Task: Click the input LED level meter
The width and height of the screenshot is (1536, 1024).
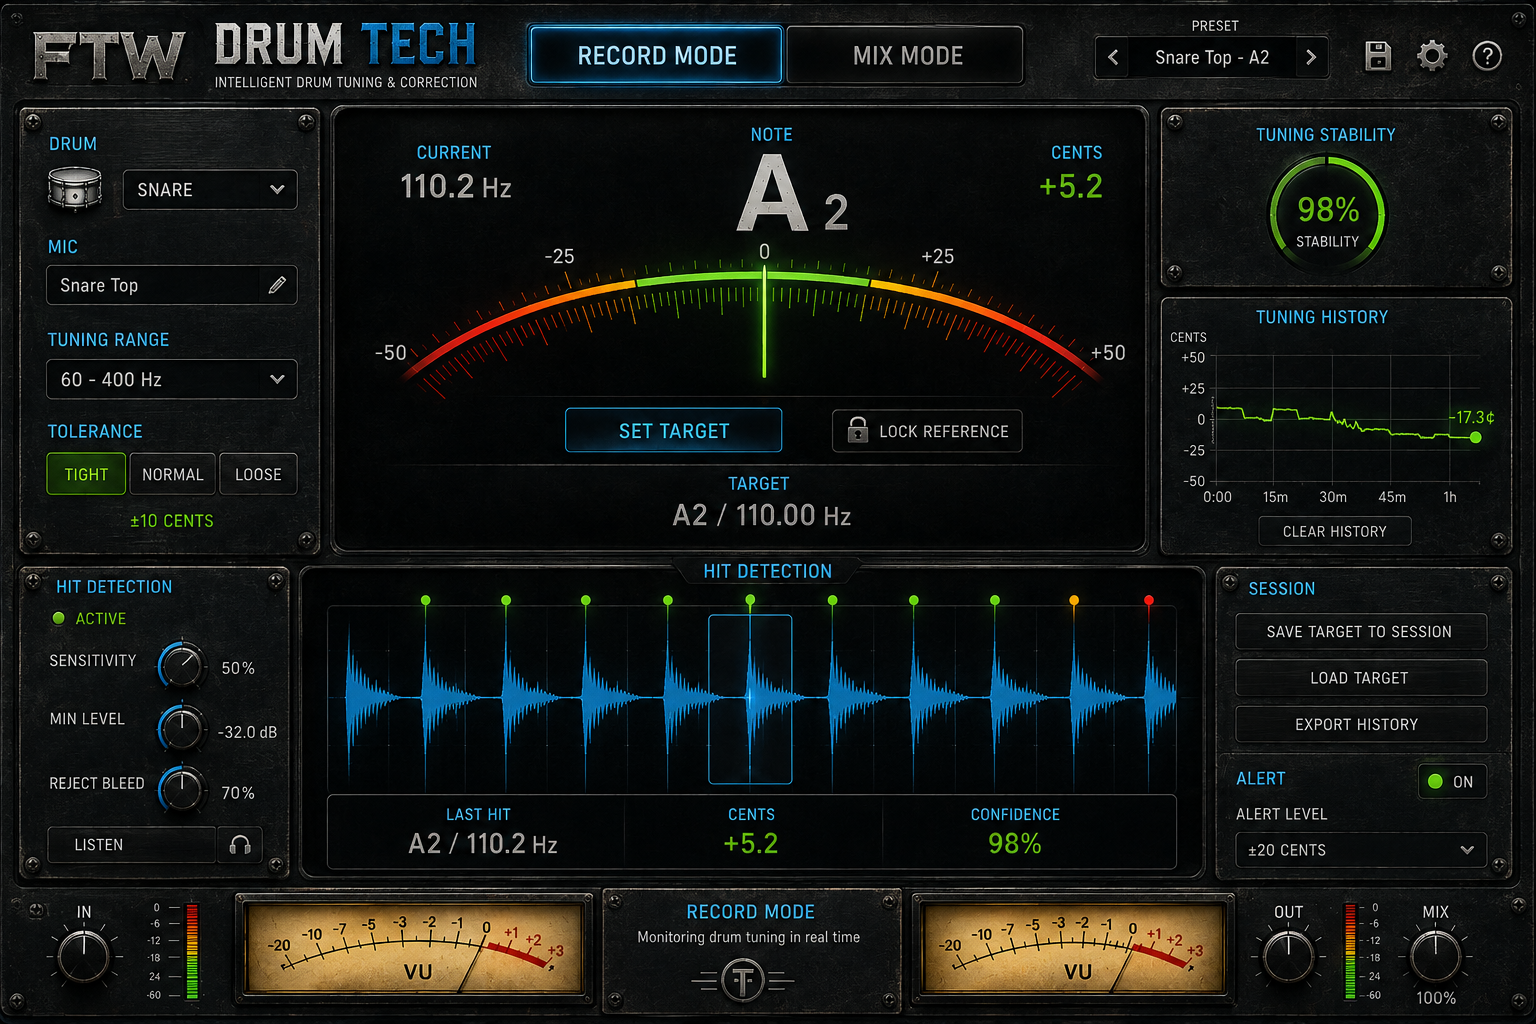Action: (x=192, y=951)
